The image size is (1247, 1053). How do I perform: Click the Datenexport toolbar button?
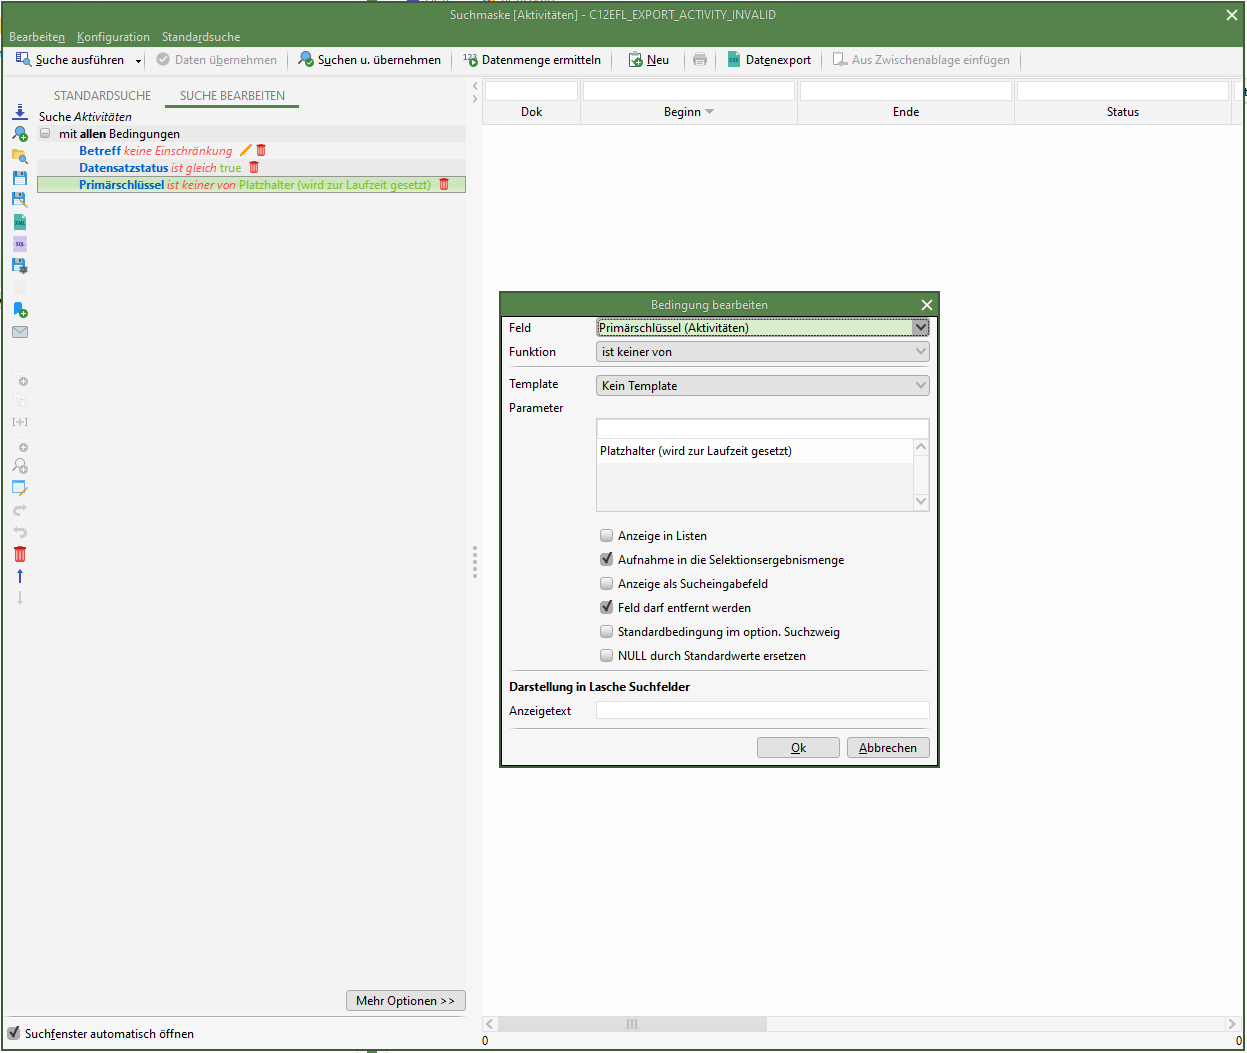[768, 60]
